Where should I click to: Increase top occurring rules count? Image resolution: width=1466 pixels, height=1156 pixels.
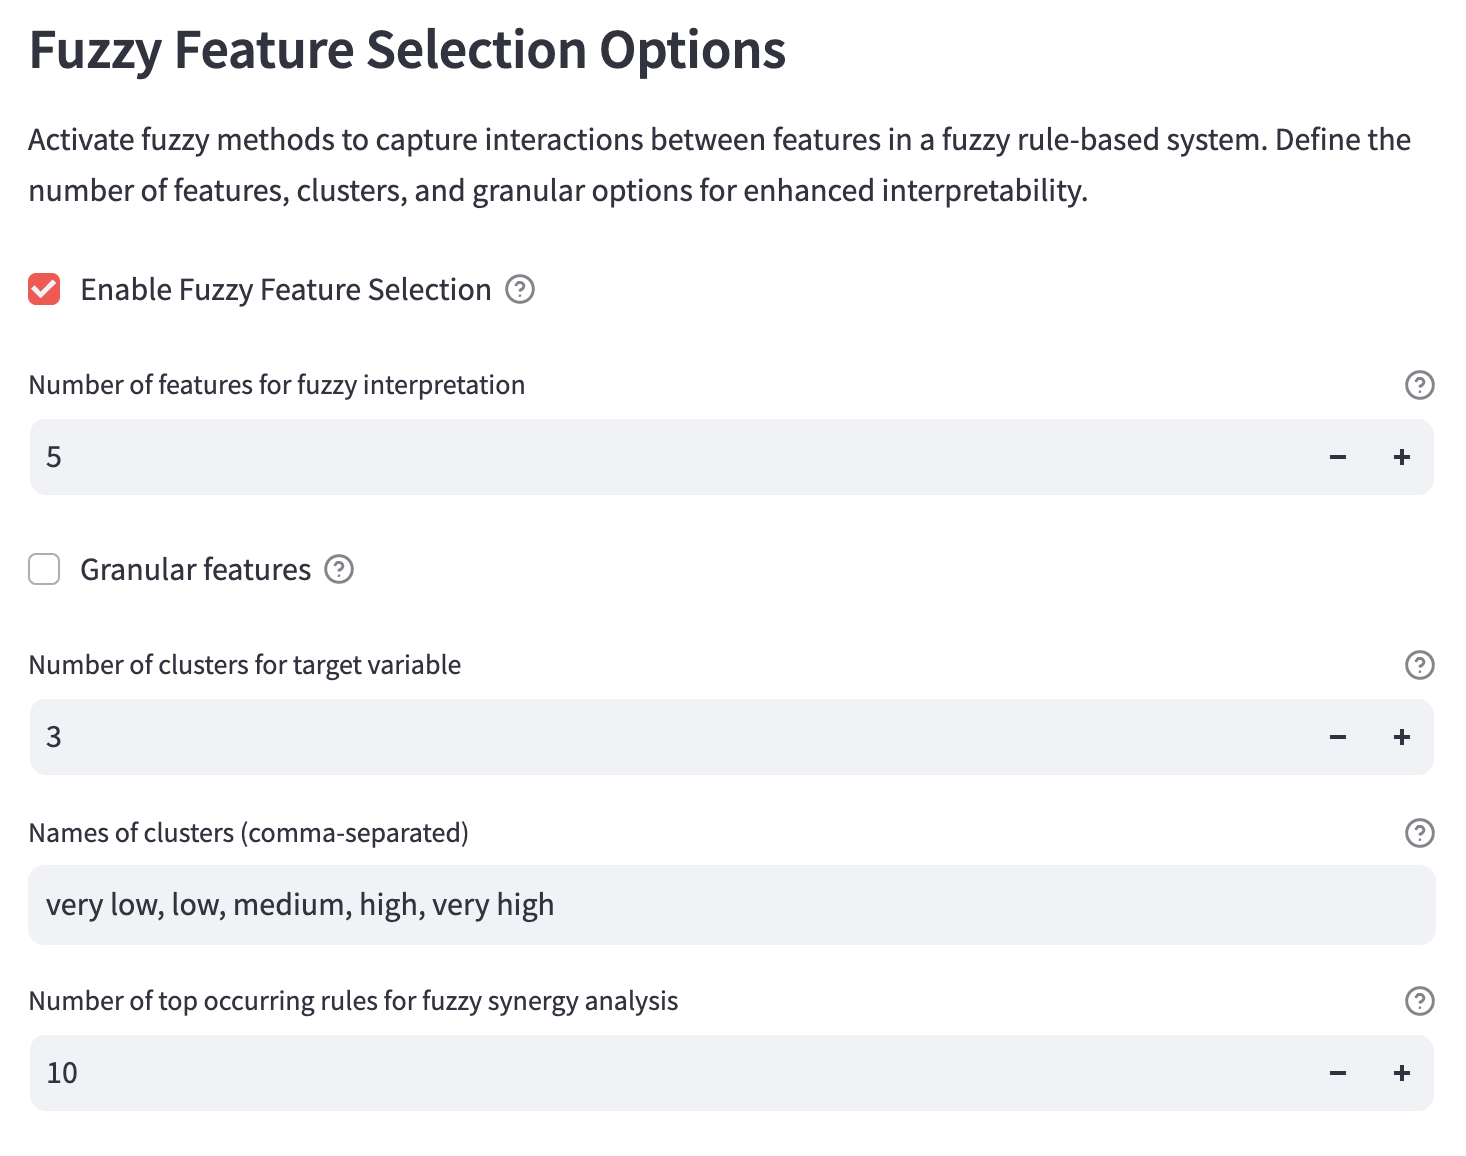pyautogui.click(x=1401, y=1072)
